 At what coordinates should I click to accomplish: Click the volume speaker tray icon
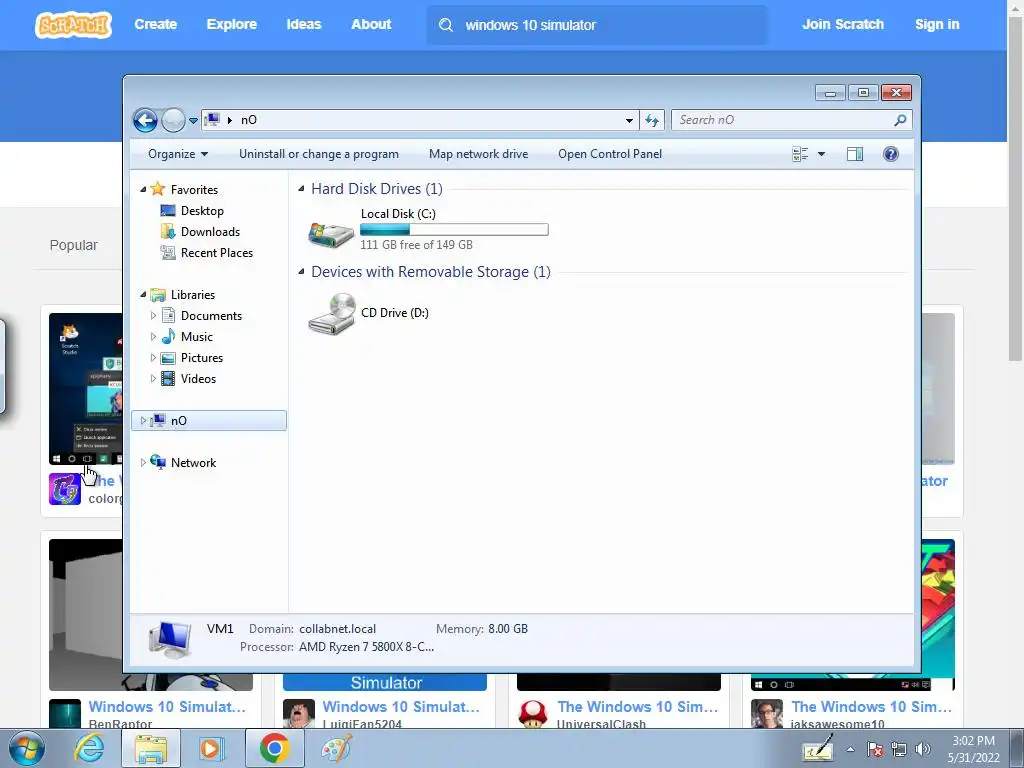923,749
